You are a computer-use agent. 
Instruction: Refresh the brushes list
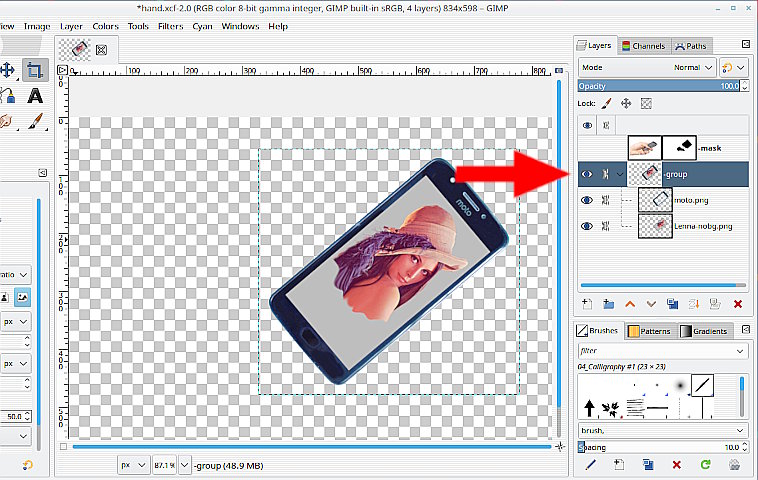pyautogui.click(x=706, y=464)
